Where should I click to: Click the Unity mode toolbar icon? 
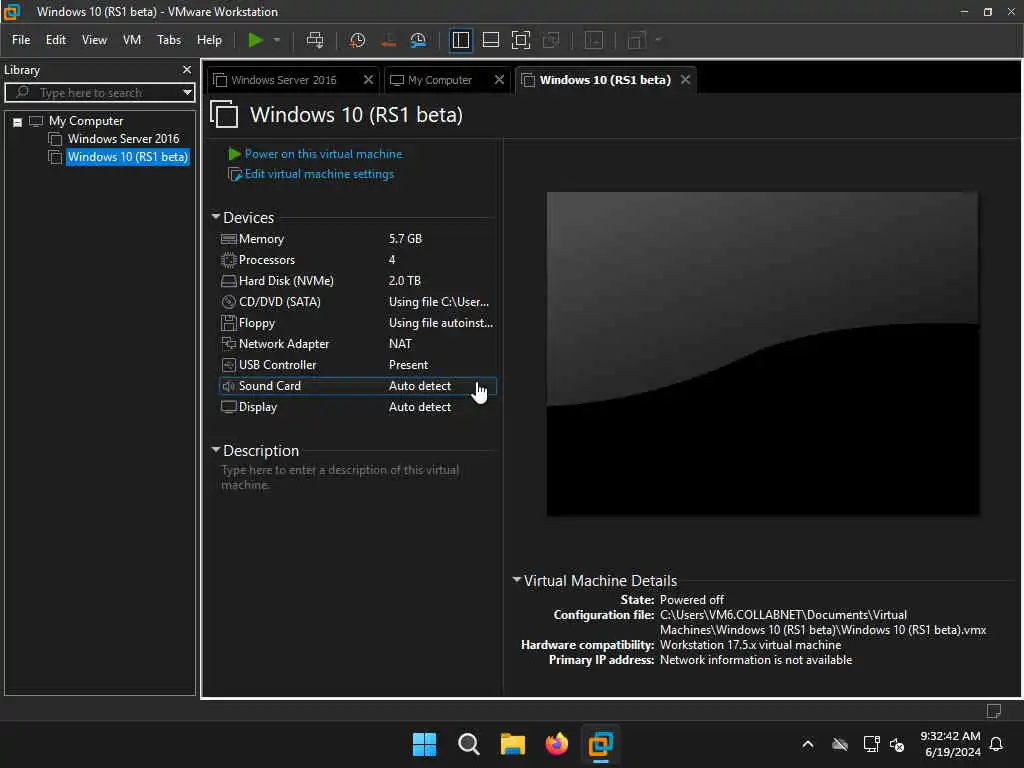click(x=551, y=40)
